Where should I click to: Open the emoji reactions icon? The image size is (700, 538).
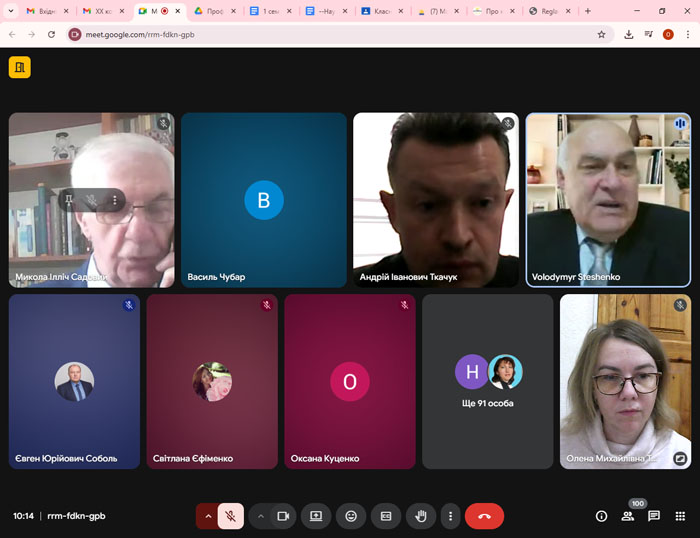(351, 516)
